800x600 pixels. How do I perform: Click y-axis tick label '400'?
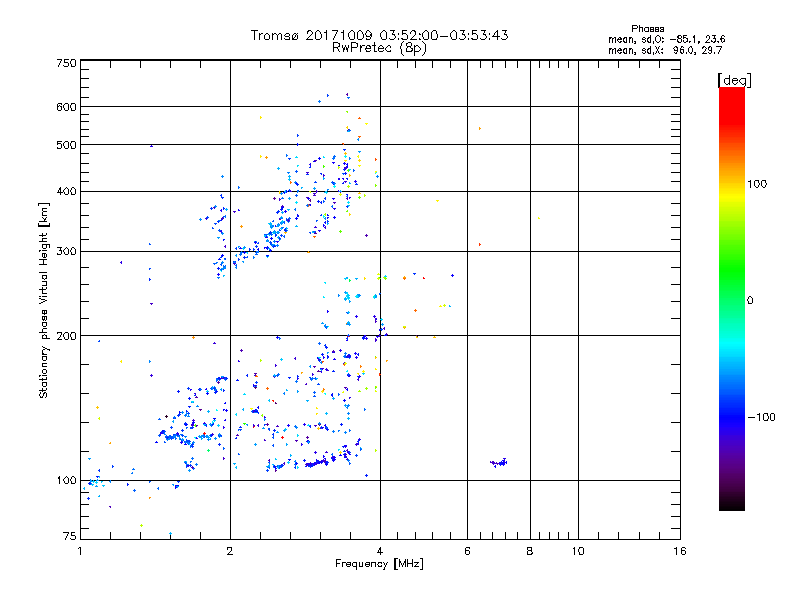66,191
